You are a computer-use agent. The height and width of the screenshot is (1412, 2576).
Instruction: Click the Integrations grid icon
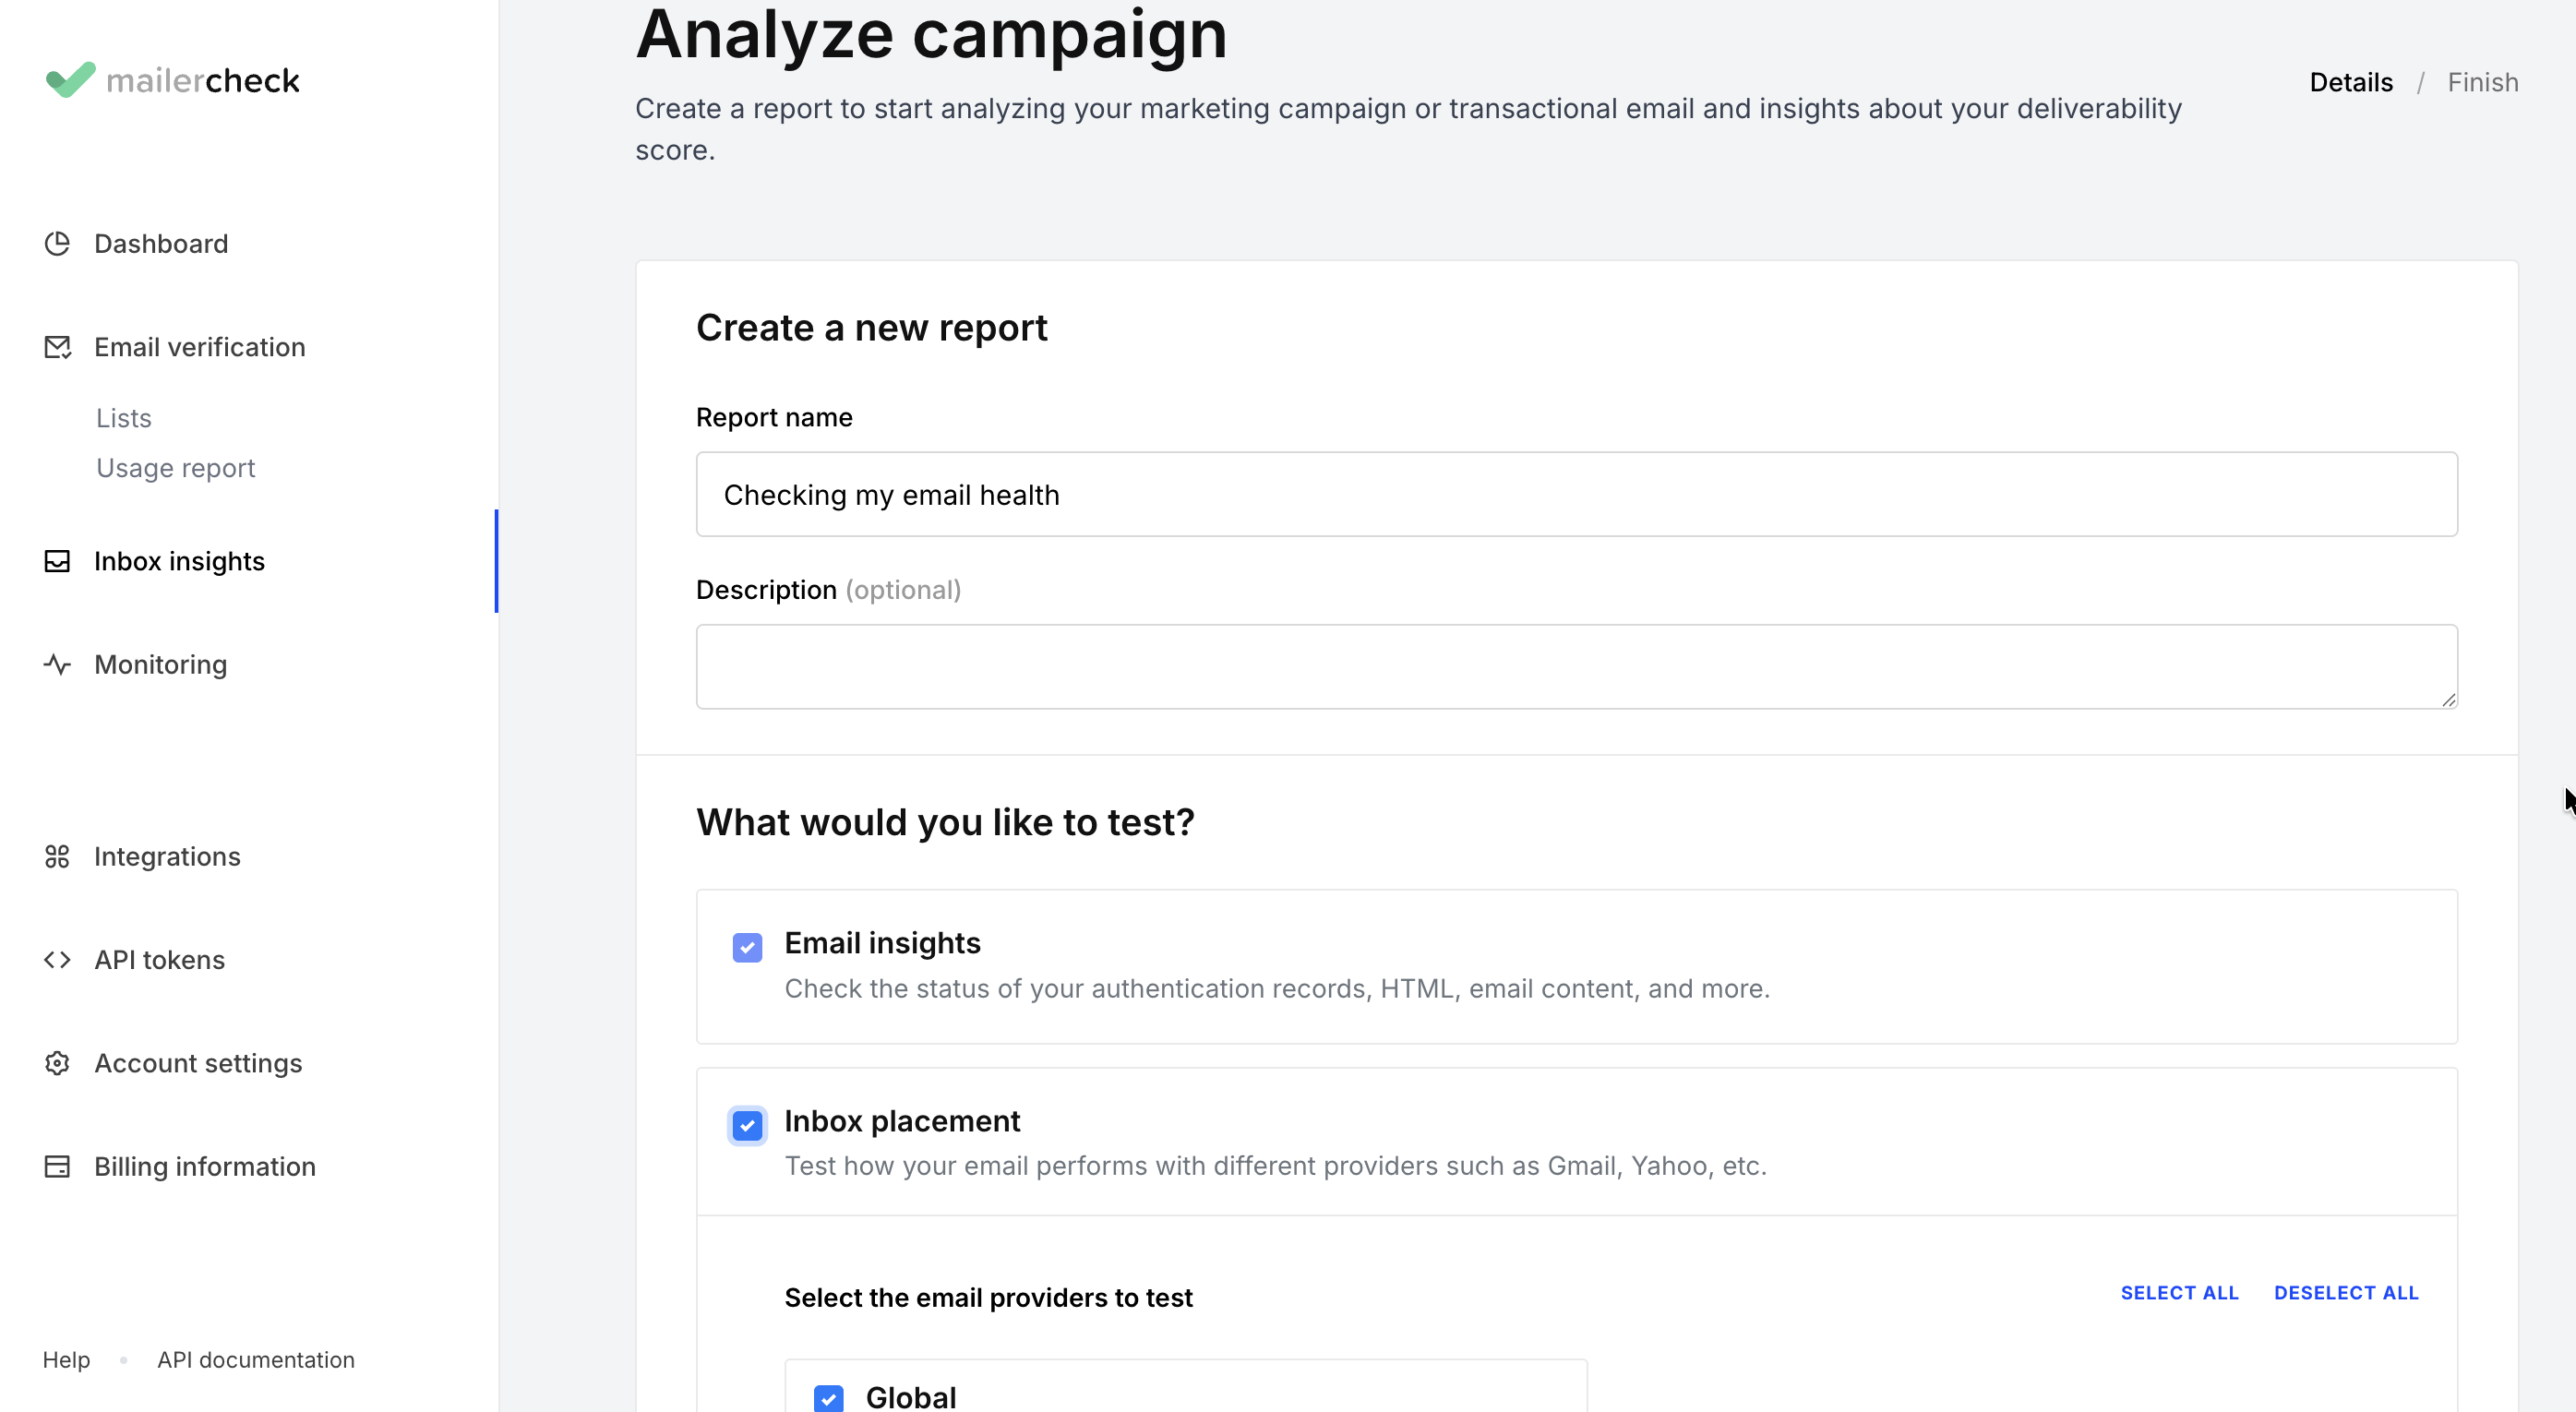pyautogui.click(x=57, y=857)
